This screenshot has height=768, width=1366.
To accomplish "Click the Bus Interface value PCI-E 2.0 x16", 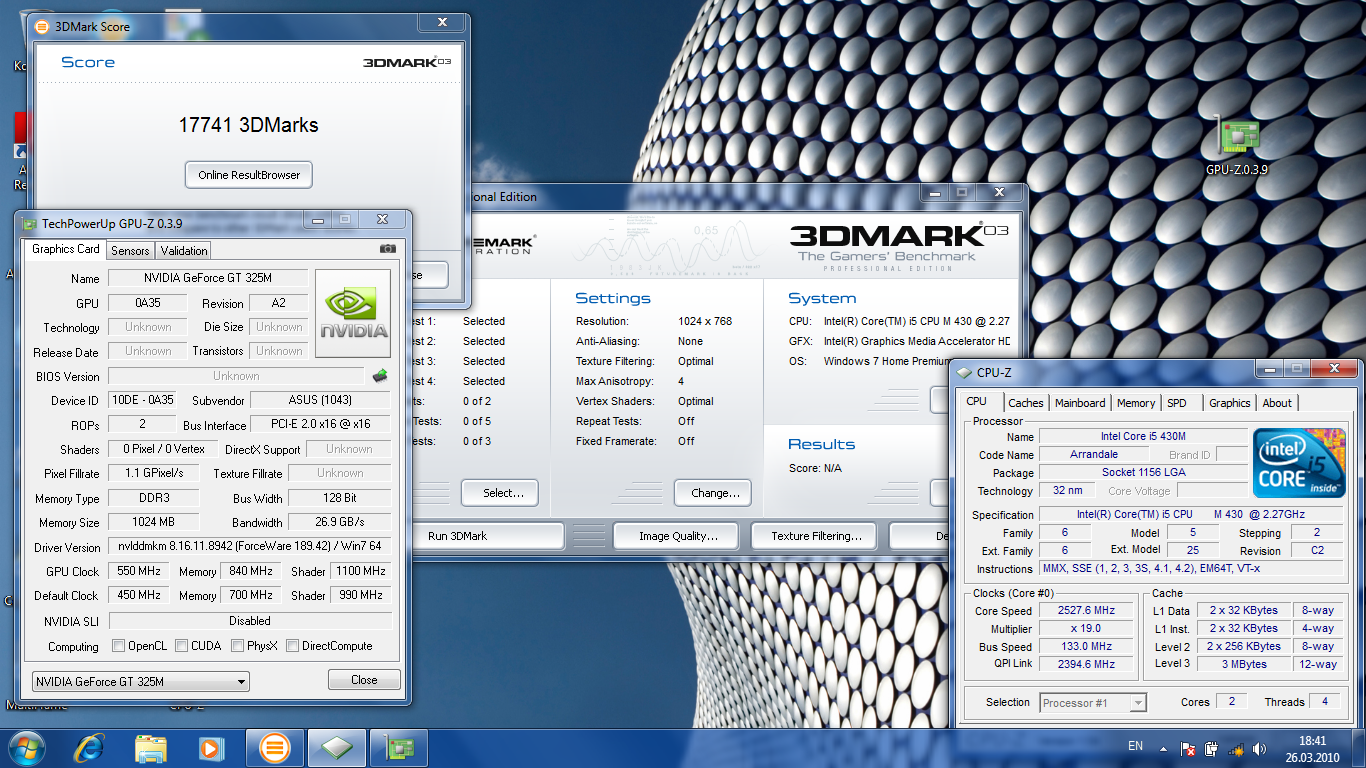I will coord(321,425).
